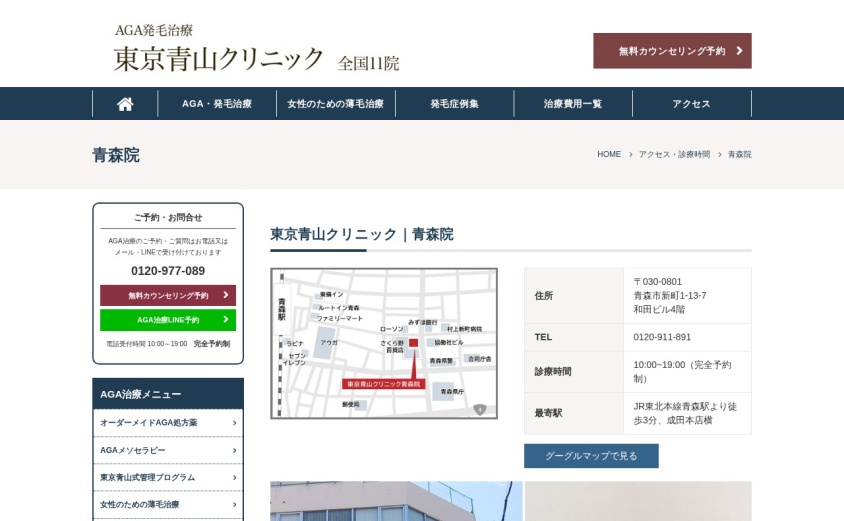Click the 住所 table label

click(544, 295)
